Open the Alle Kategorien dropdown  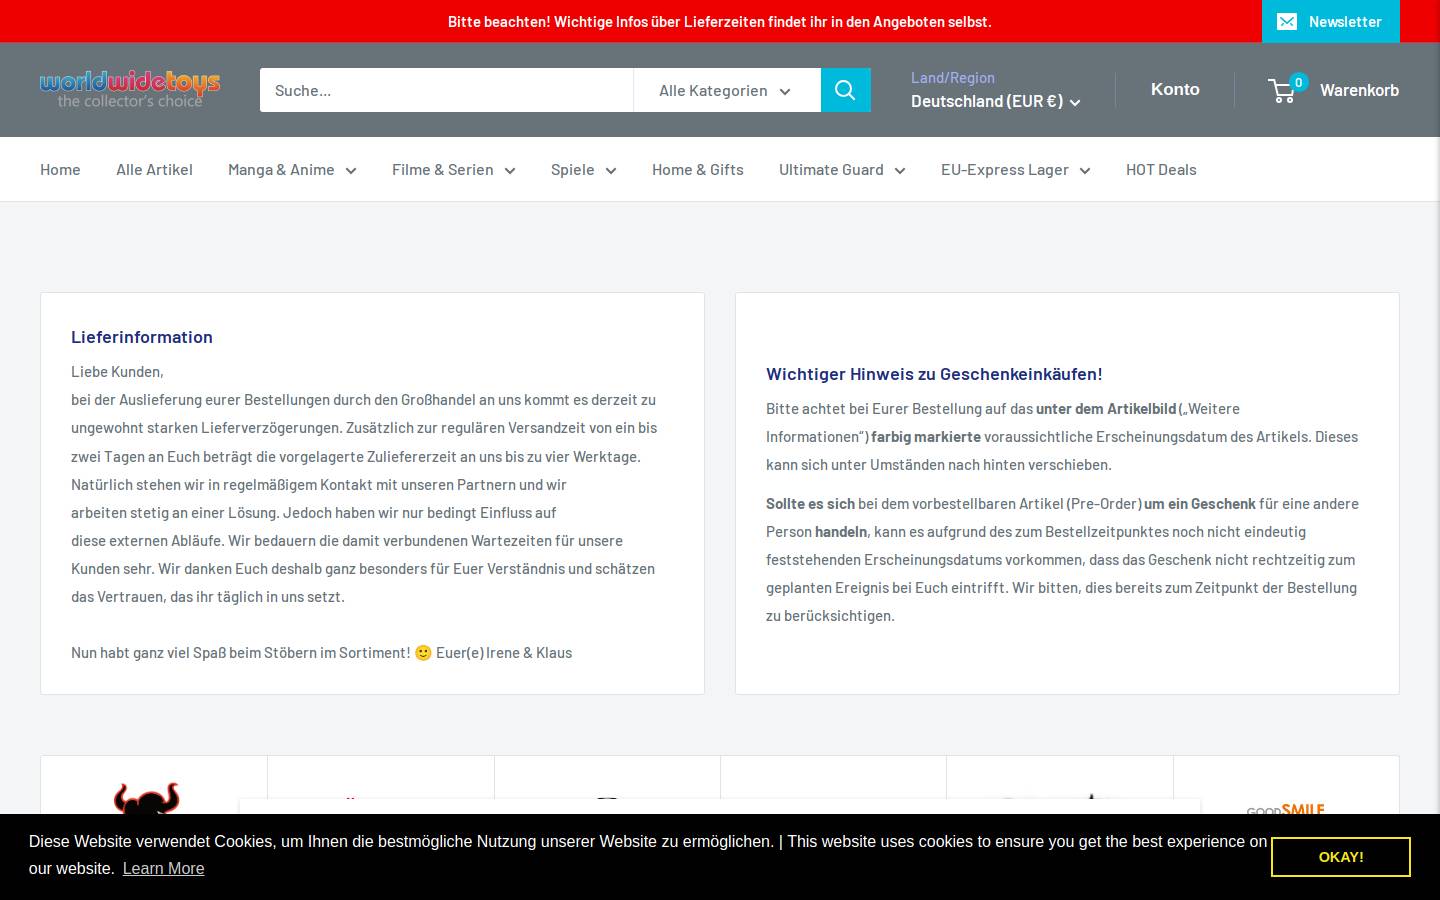point(726,90)
